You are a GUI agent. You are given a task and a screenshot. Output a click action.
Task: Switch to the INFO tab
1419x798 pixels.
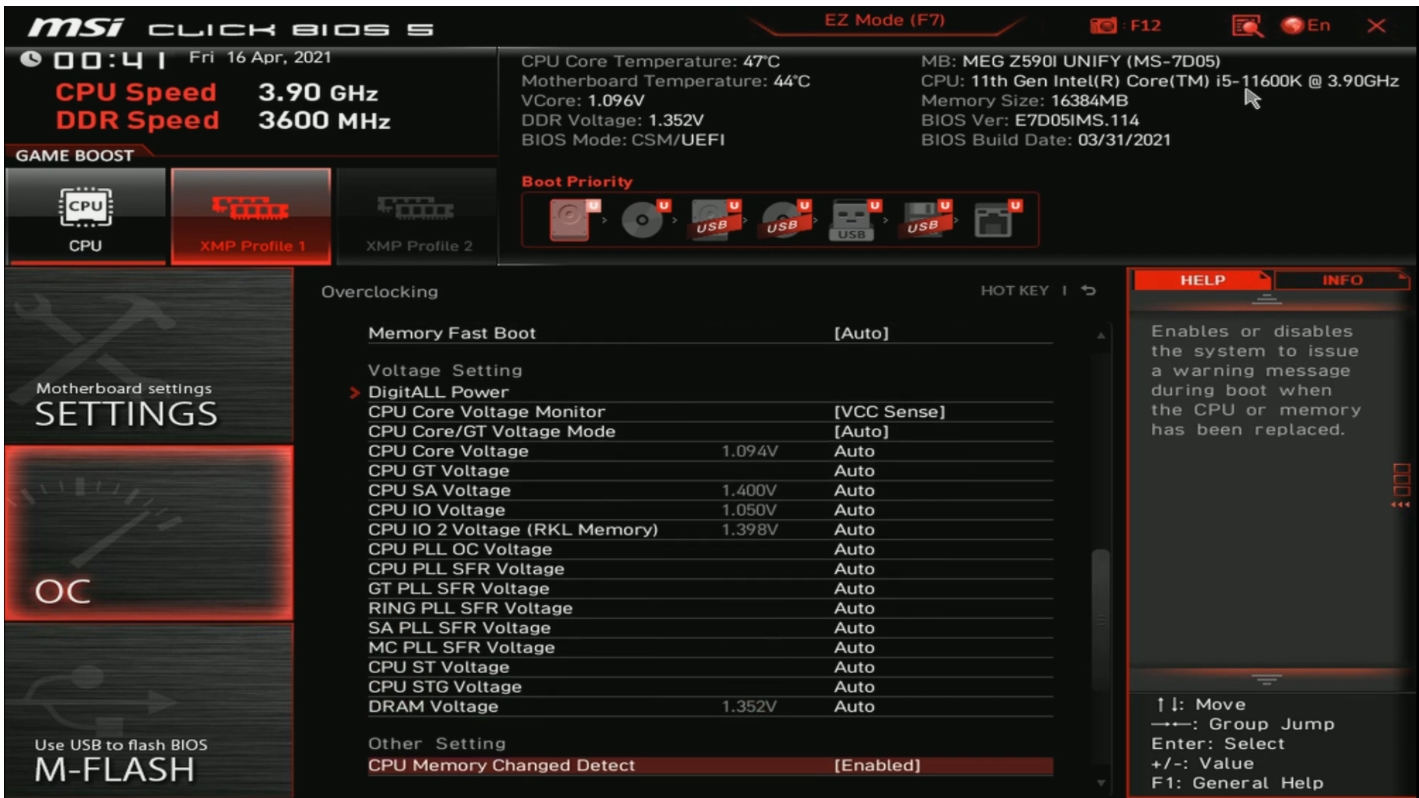[x=1340, y=281]
